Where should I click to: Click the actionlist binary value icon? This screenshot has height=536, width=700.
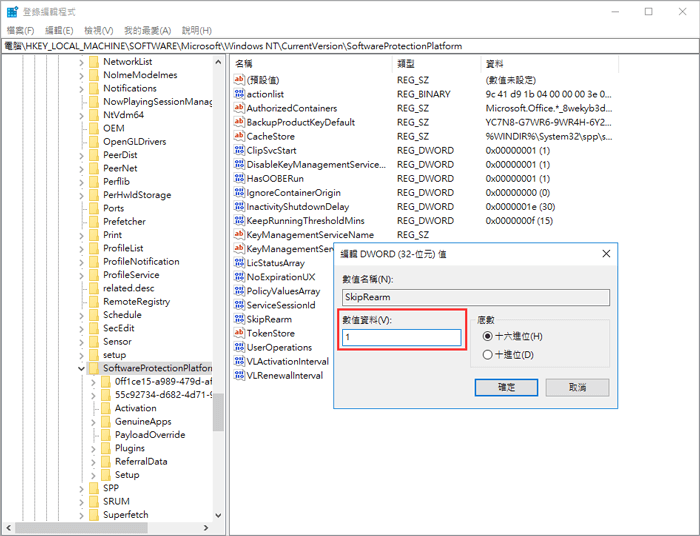(239, 94)
